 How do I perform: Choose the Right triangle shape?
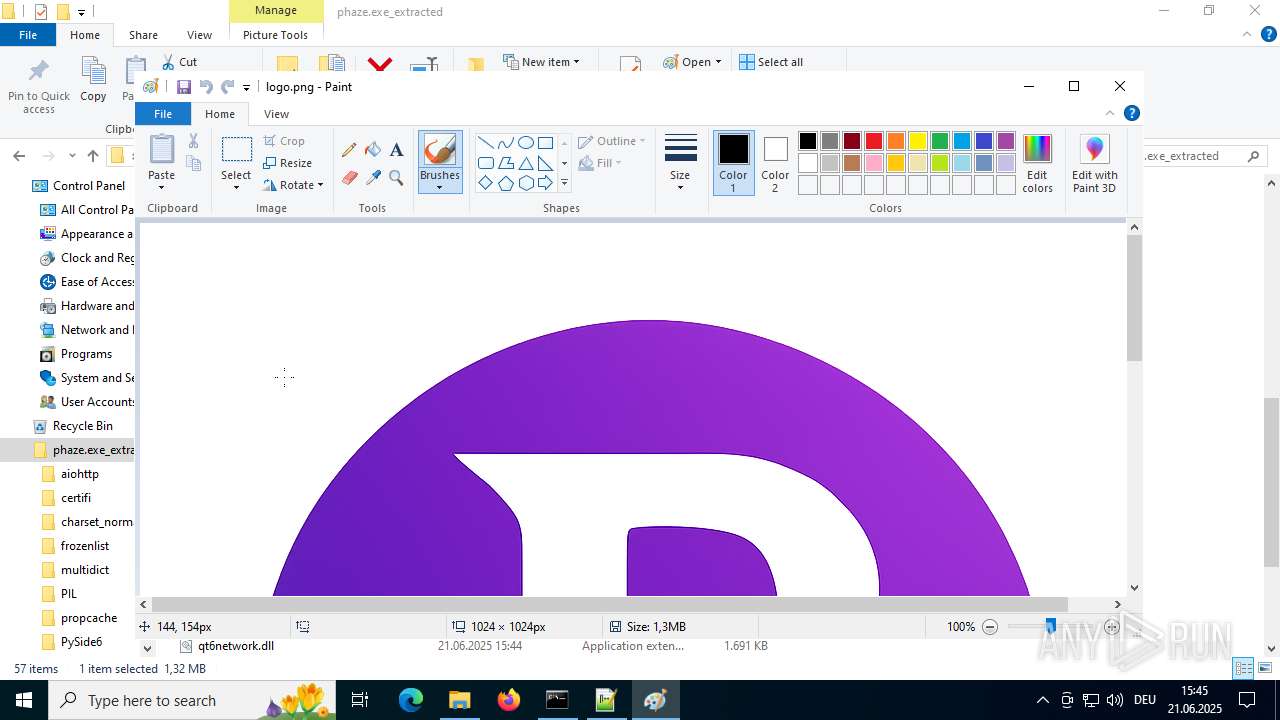(x=545, y=163)
